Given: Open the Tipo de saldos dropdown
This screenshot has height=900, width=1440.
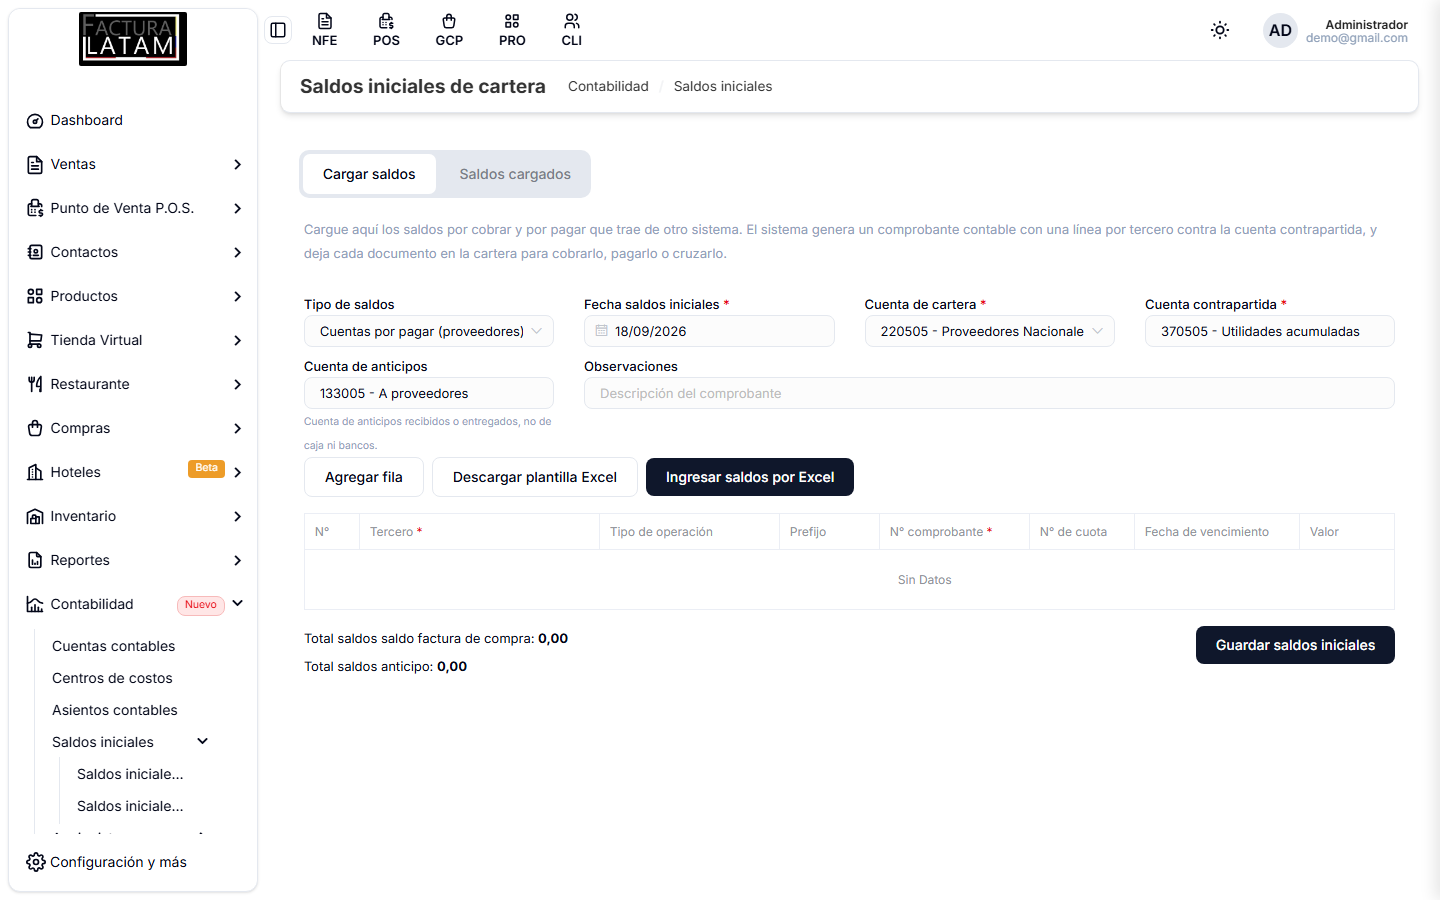Looking at the screenshot, I should [x=429, y=331].
